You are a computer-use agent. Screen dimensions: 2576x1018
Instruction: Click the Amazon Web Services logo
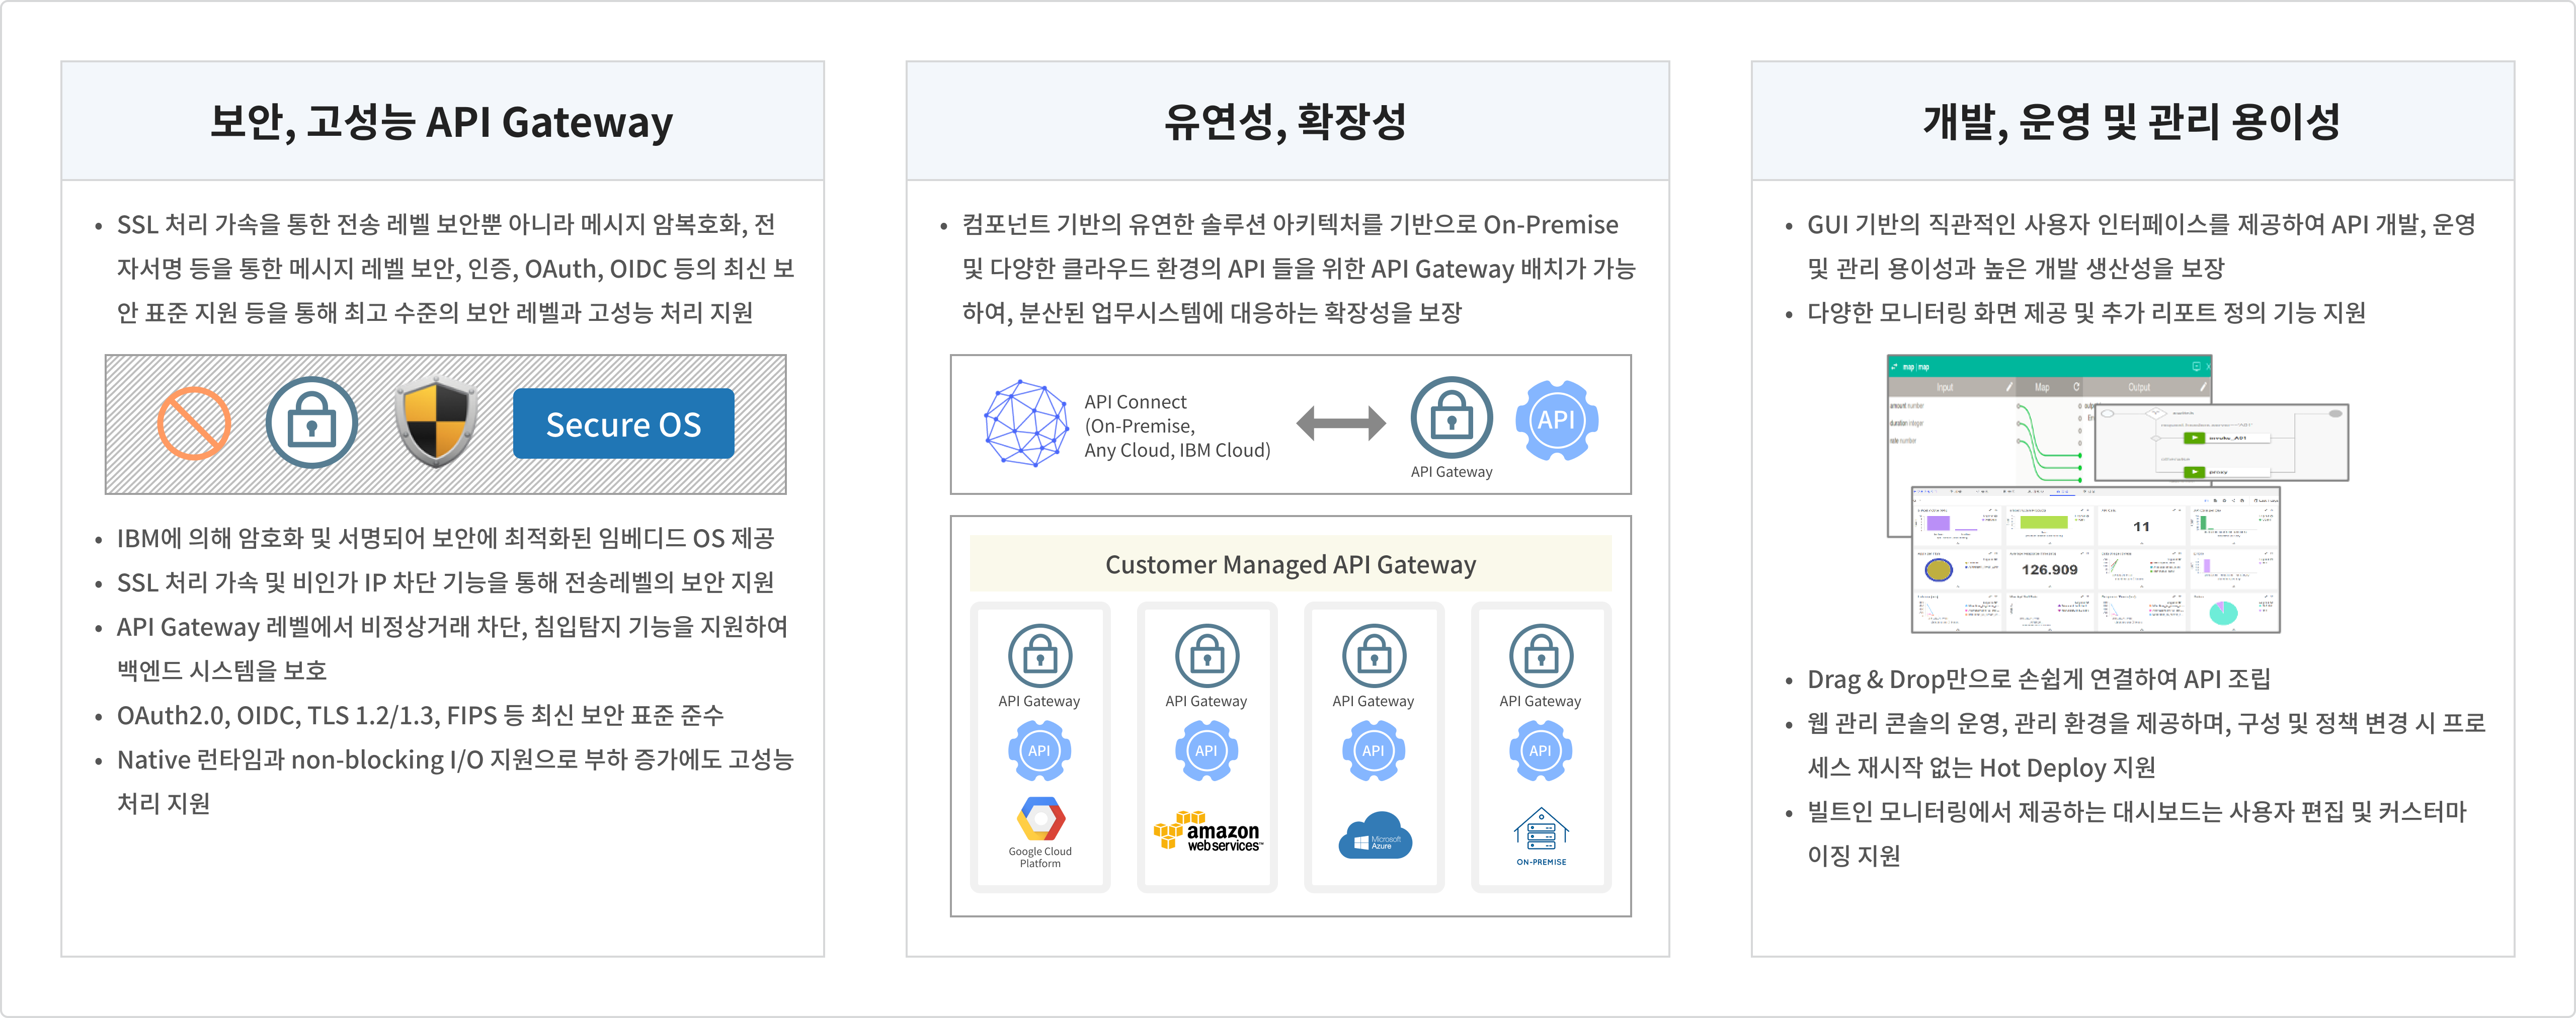click(1208, 832)
